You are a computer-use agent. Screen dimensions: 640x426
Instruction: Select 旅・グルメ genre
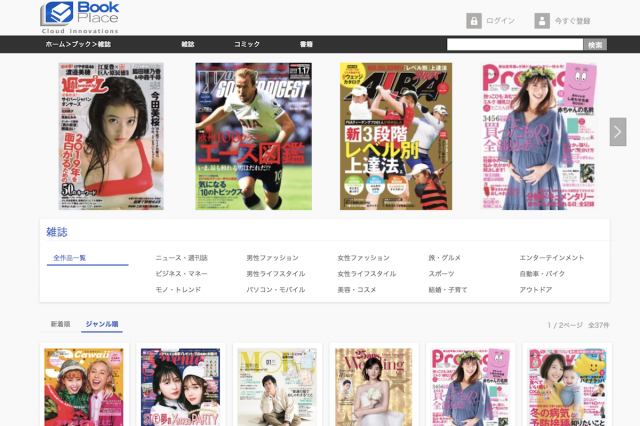click(444, 258)
